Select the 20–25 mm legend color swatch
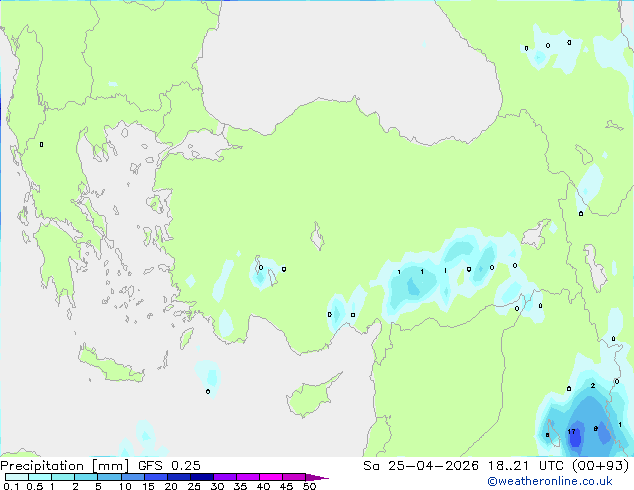The height and width of the screenshot is (490, 634). (179, 477)
